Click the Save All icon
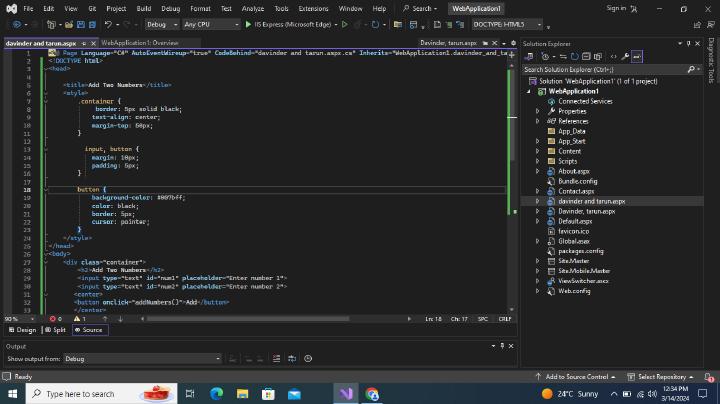The width and height of the screenshot is (720, 404). pyautogui.click(x=92, y=24)
